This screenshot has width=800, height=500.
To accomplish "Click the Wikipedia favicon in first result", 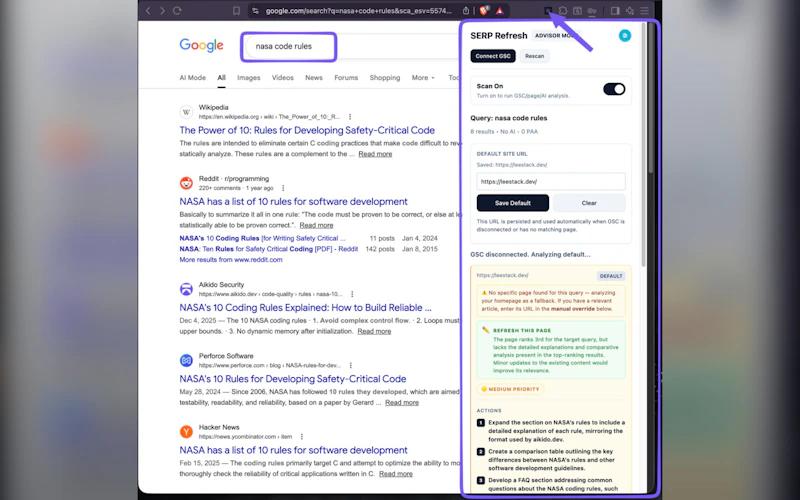I will [x=186, y=112].
